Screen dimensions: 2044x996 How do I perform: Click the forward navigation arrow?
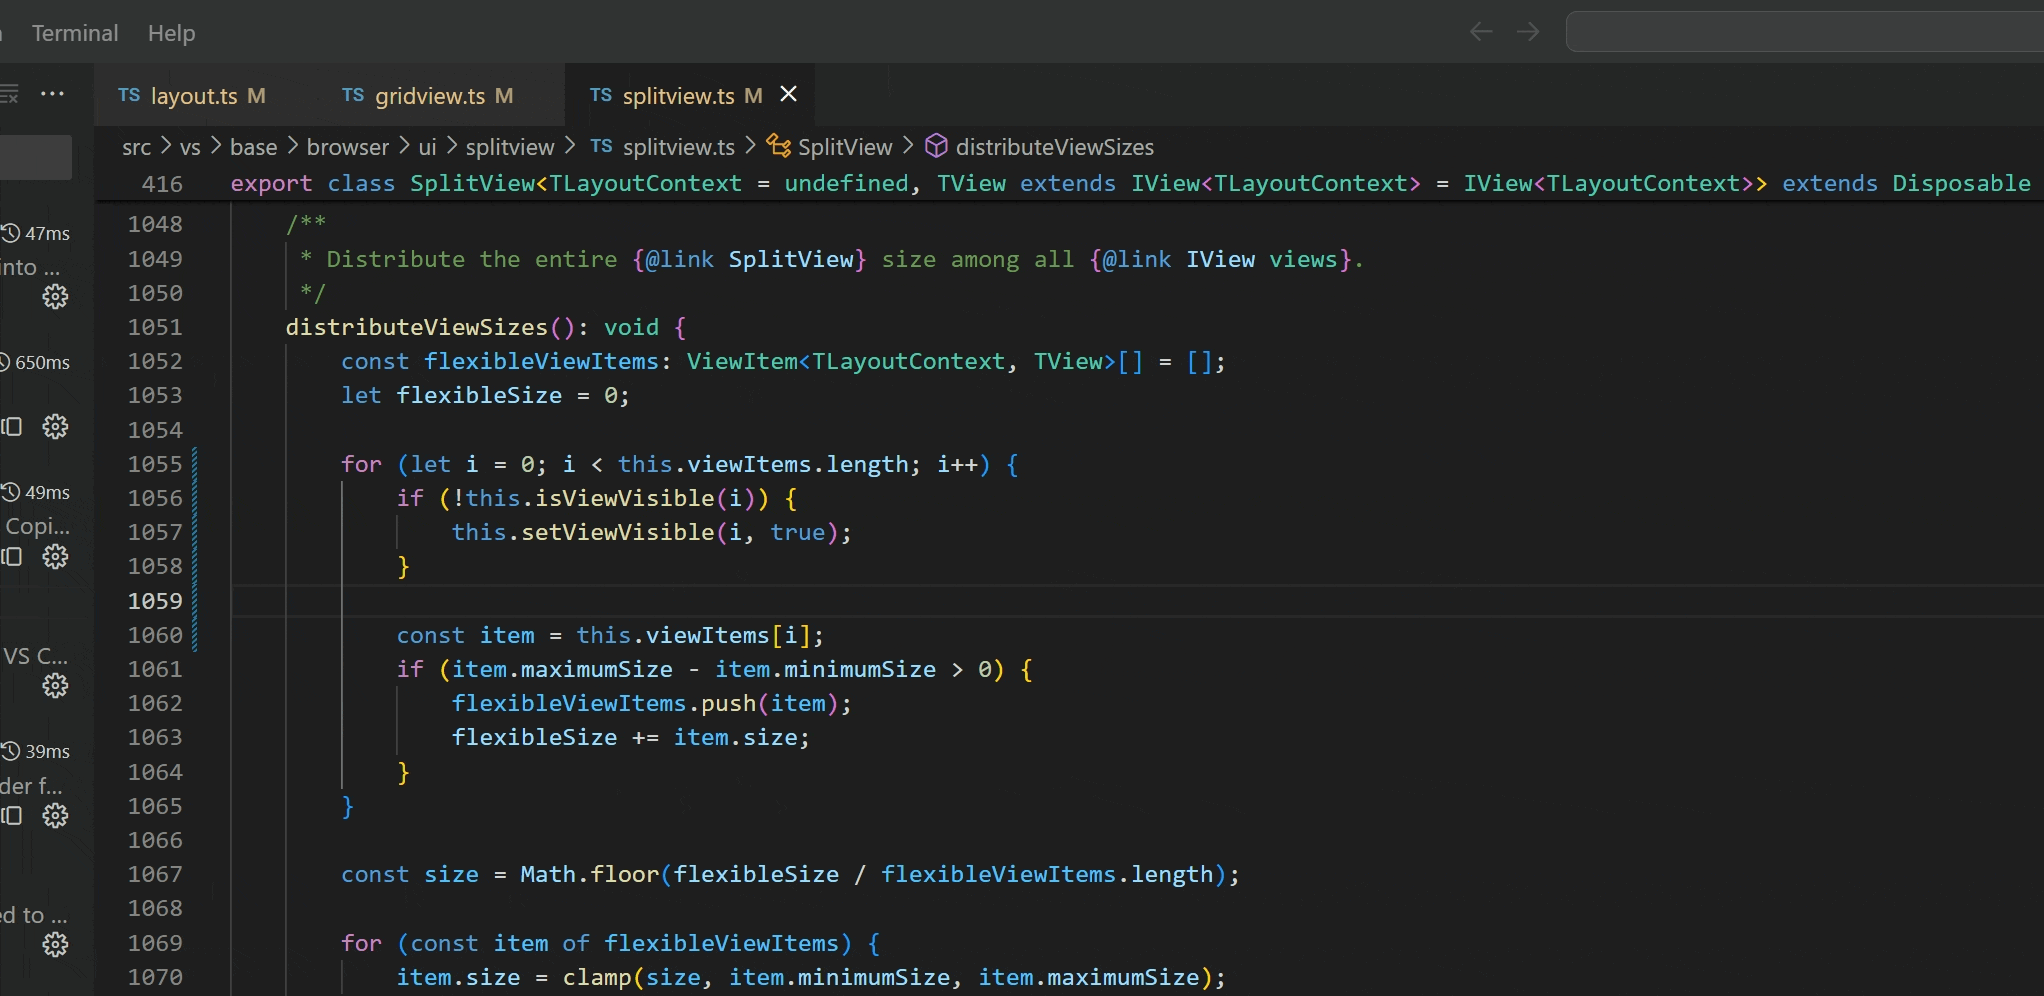pos(1527,31)
